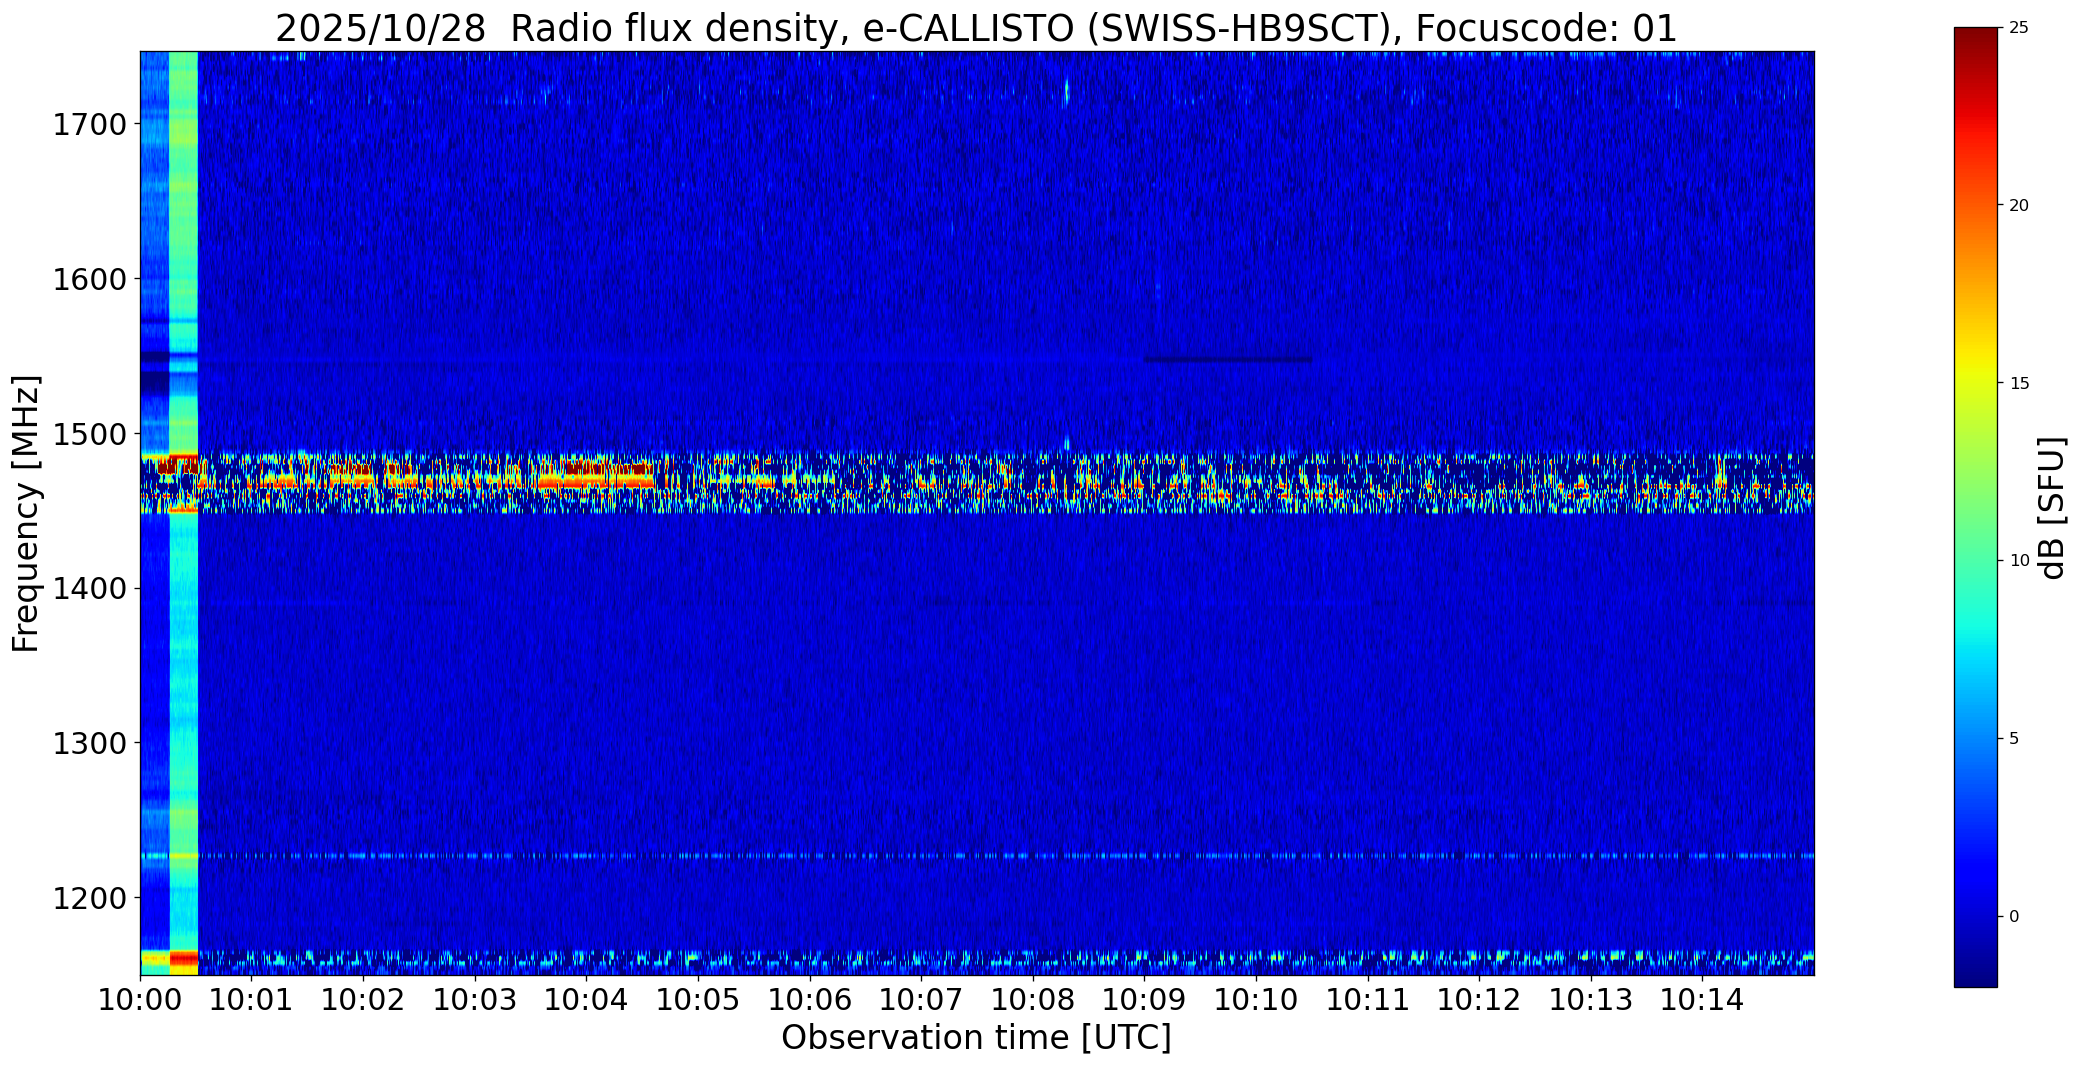Screen dimensions: 2082x1067
Task: Click the 10:11 time tick label
Action: 1368,1000
